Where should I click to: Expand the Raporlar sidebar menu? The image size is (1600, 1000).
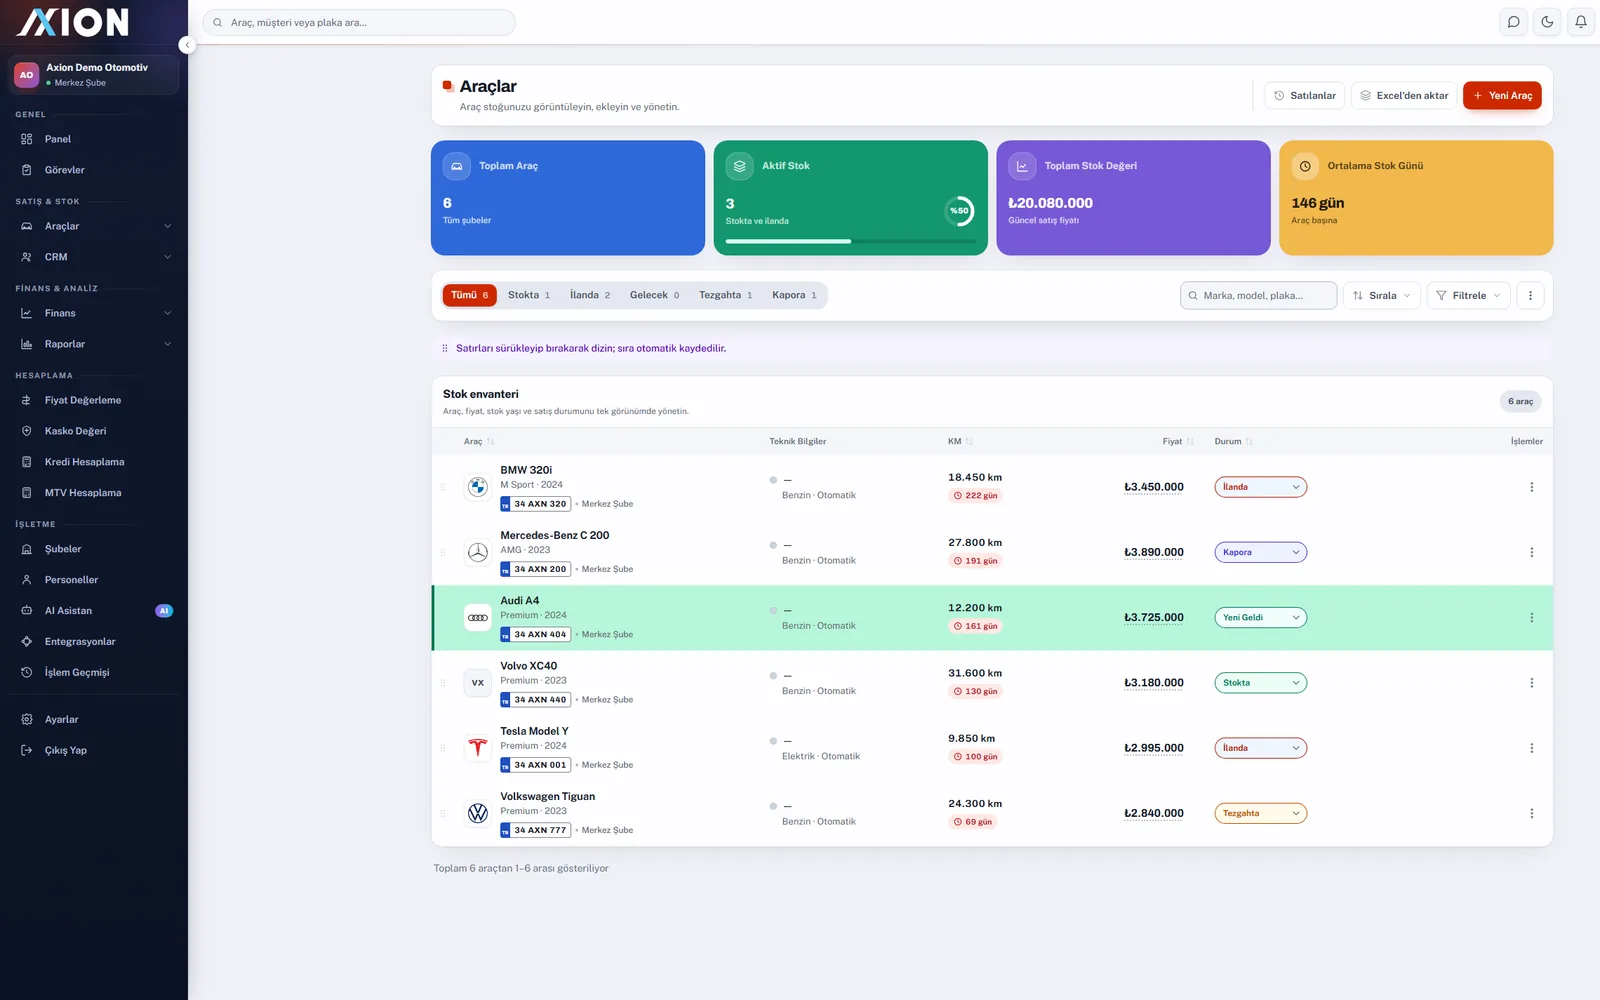94,344
